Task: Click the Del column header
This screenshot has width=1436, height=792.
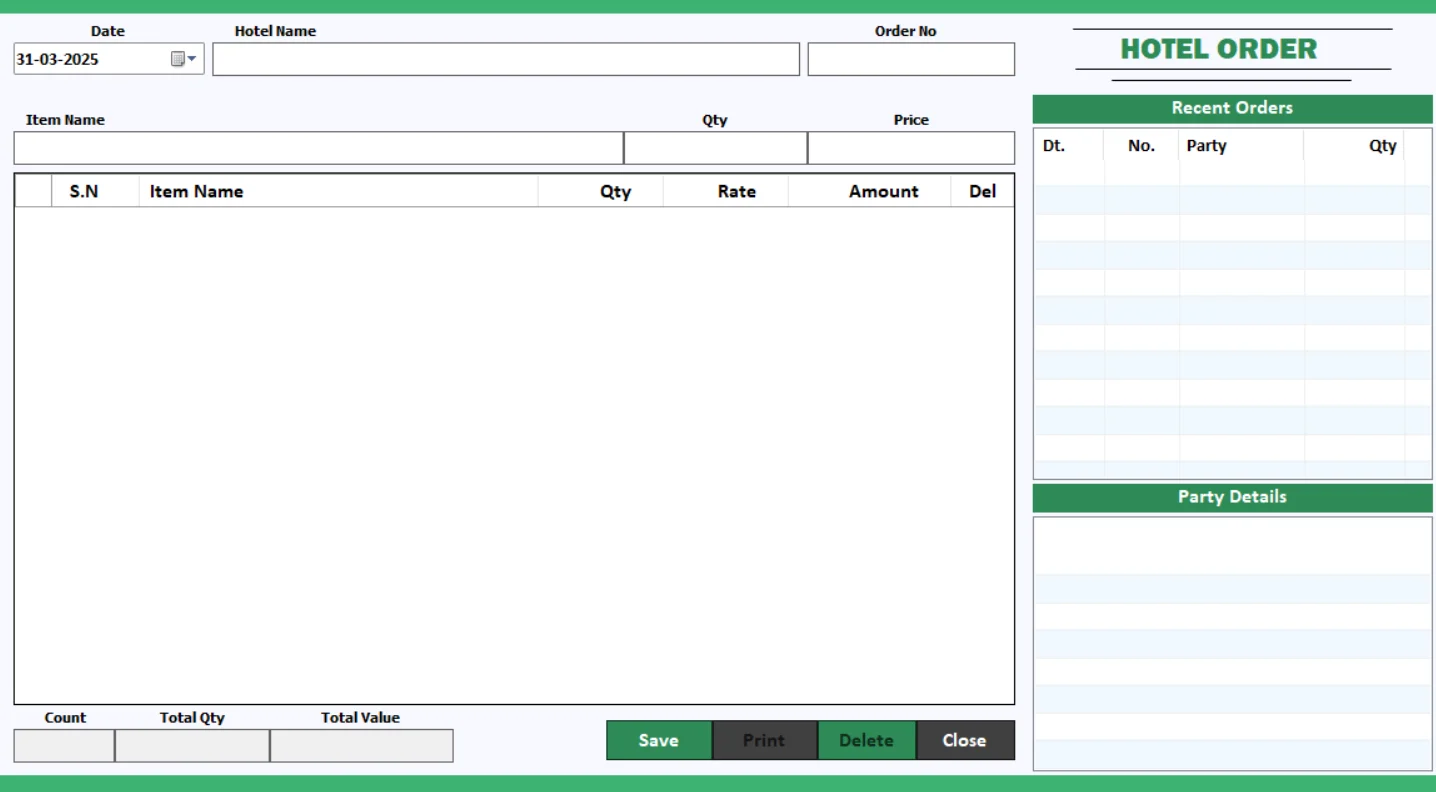Action: (x=982, y=191)
